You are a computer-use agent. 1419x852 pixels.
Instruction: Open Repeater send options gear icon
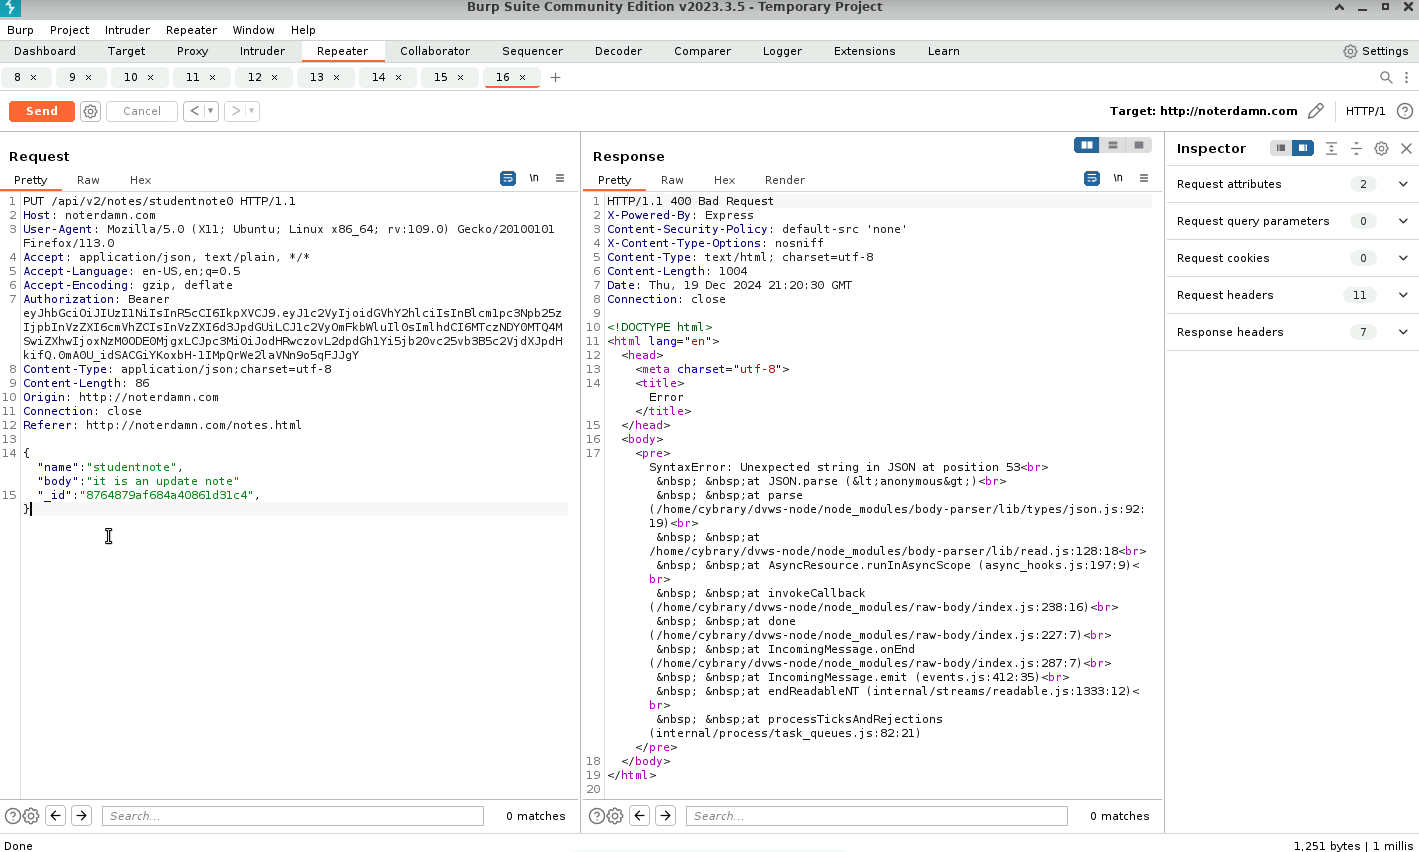[90, 111]
